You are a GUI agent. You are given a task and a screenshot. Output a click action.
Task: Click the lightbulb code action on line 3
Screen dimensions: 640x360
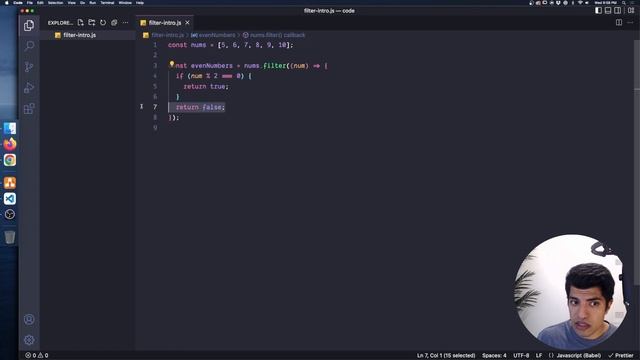172,64
